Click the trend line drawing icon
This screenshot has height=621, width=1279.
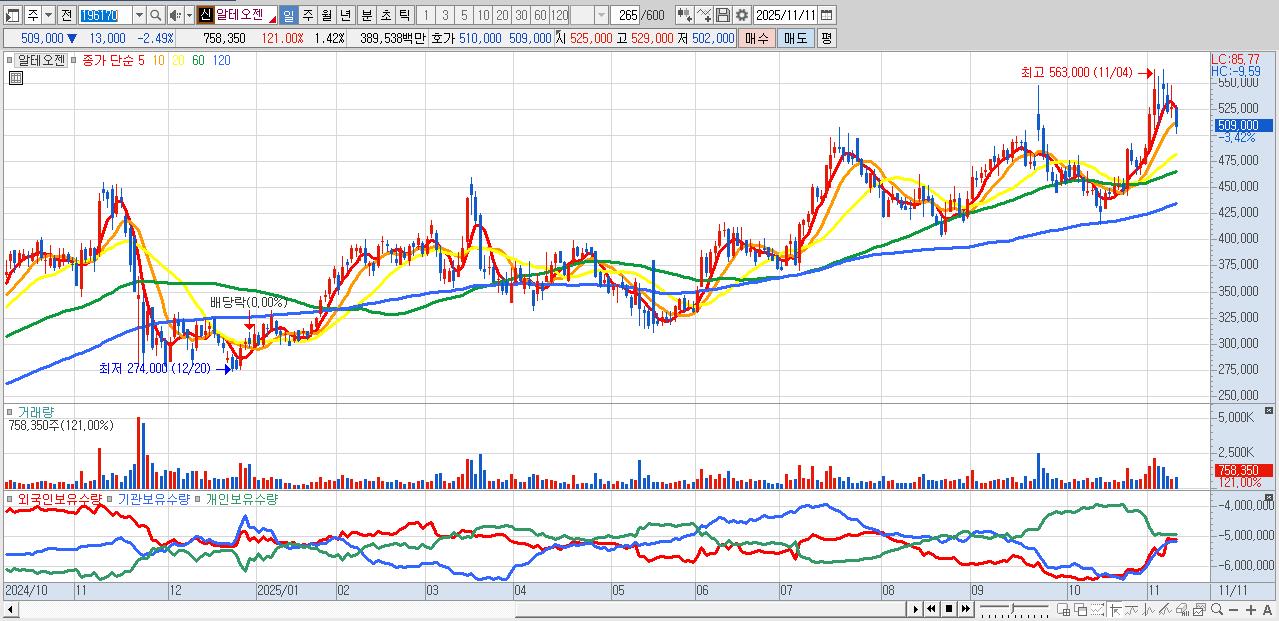[x=1132, y=609]
